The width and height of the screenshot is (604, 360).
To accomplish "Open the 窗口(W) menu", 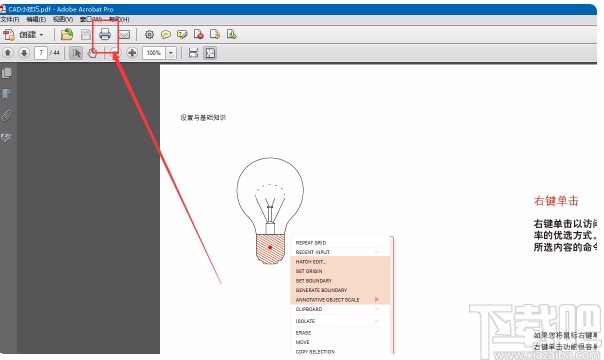I will pos(91,19).
